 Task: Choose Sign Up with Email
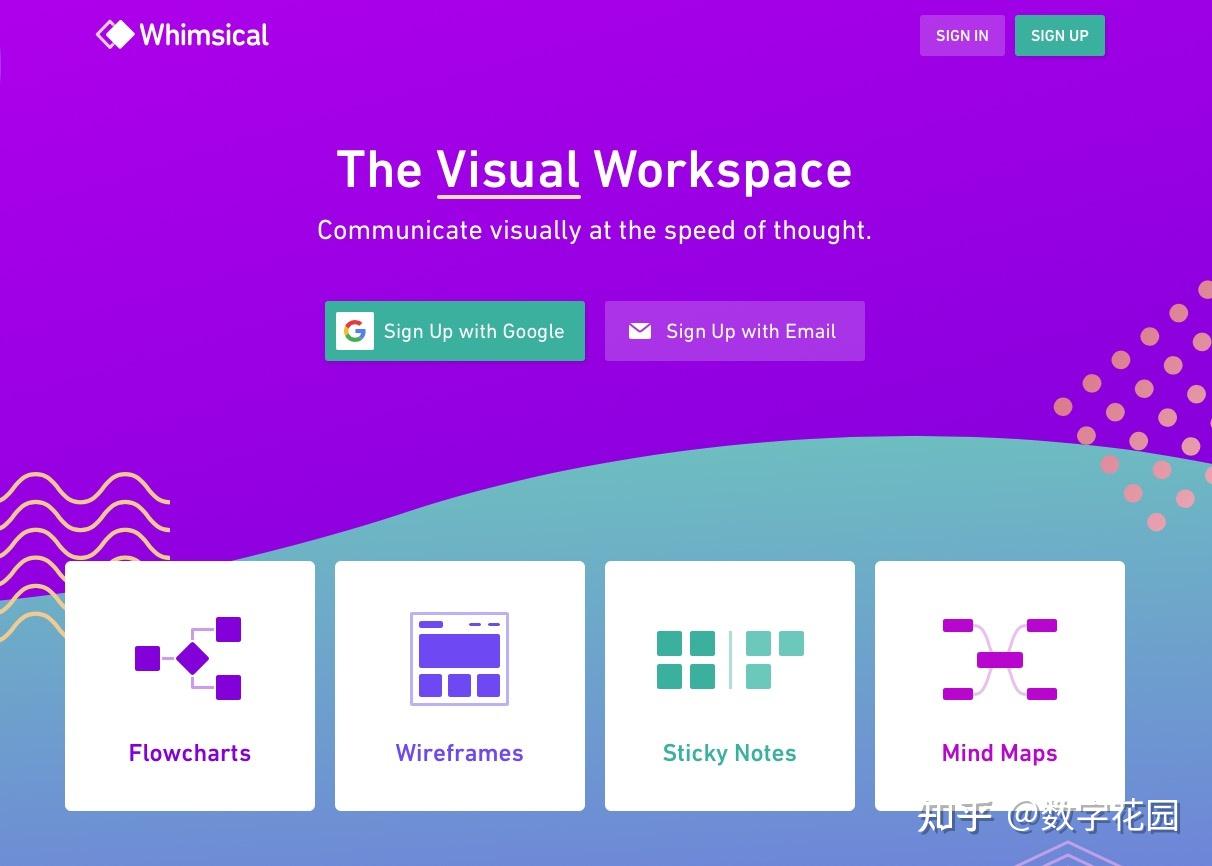[x=735, y=331]
